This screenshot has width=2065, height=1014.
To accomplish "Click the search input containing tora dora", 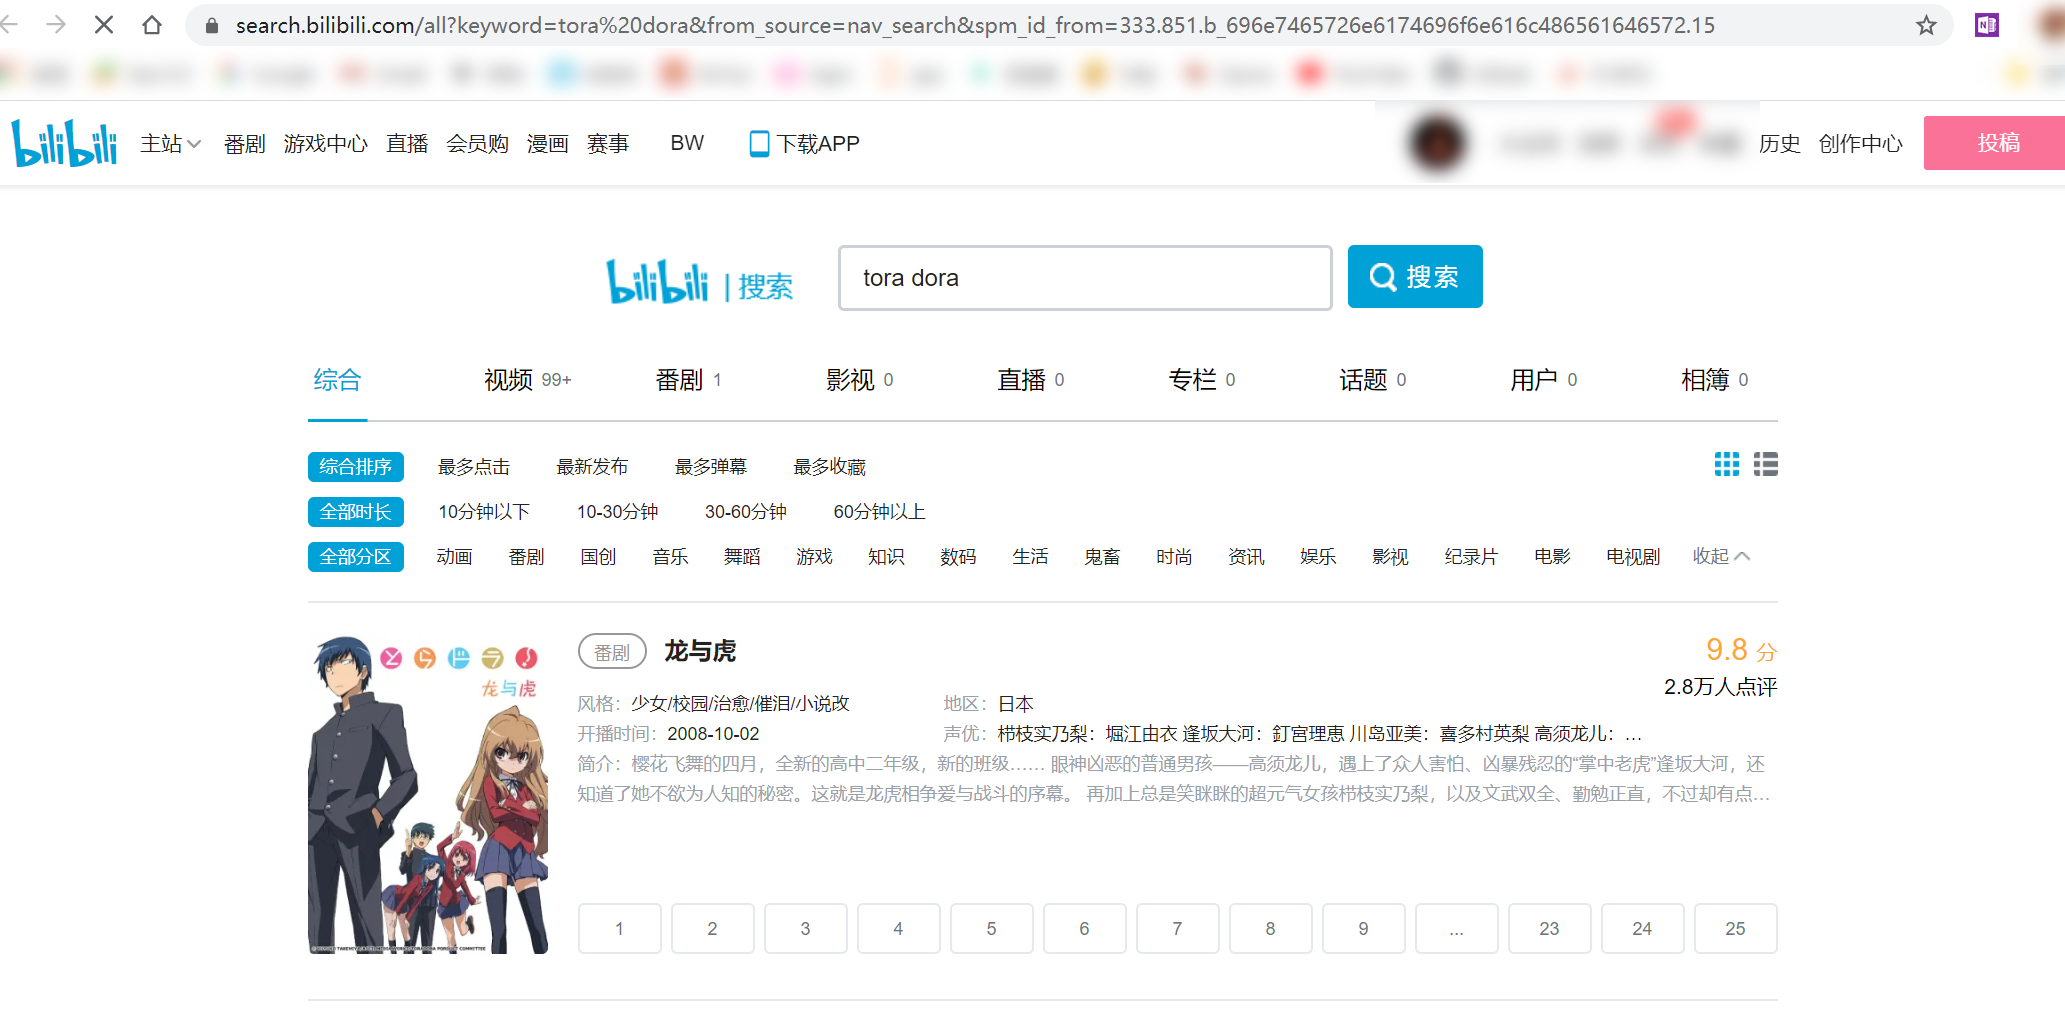I will 1085,278.
